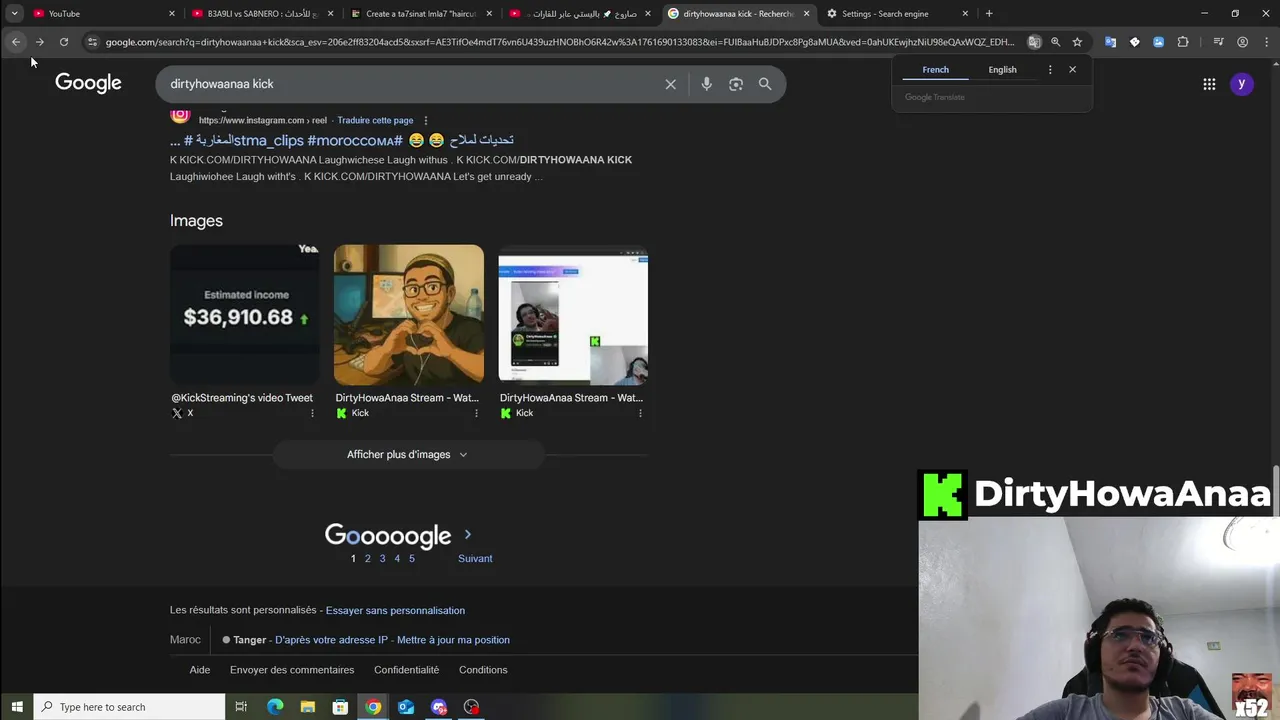The image size is (1280, 720).
Task: Reload the page with the refresh icon
Action: tap(63, 42)
